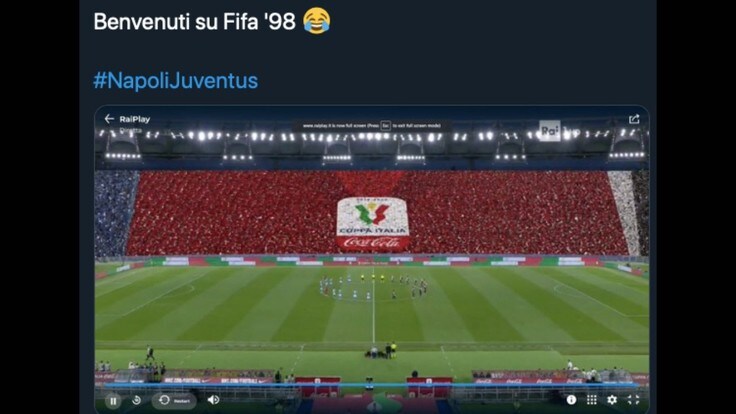Click the RaiPlay title text
Viewport: 736px width, 414px height.
coord(135,119)
